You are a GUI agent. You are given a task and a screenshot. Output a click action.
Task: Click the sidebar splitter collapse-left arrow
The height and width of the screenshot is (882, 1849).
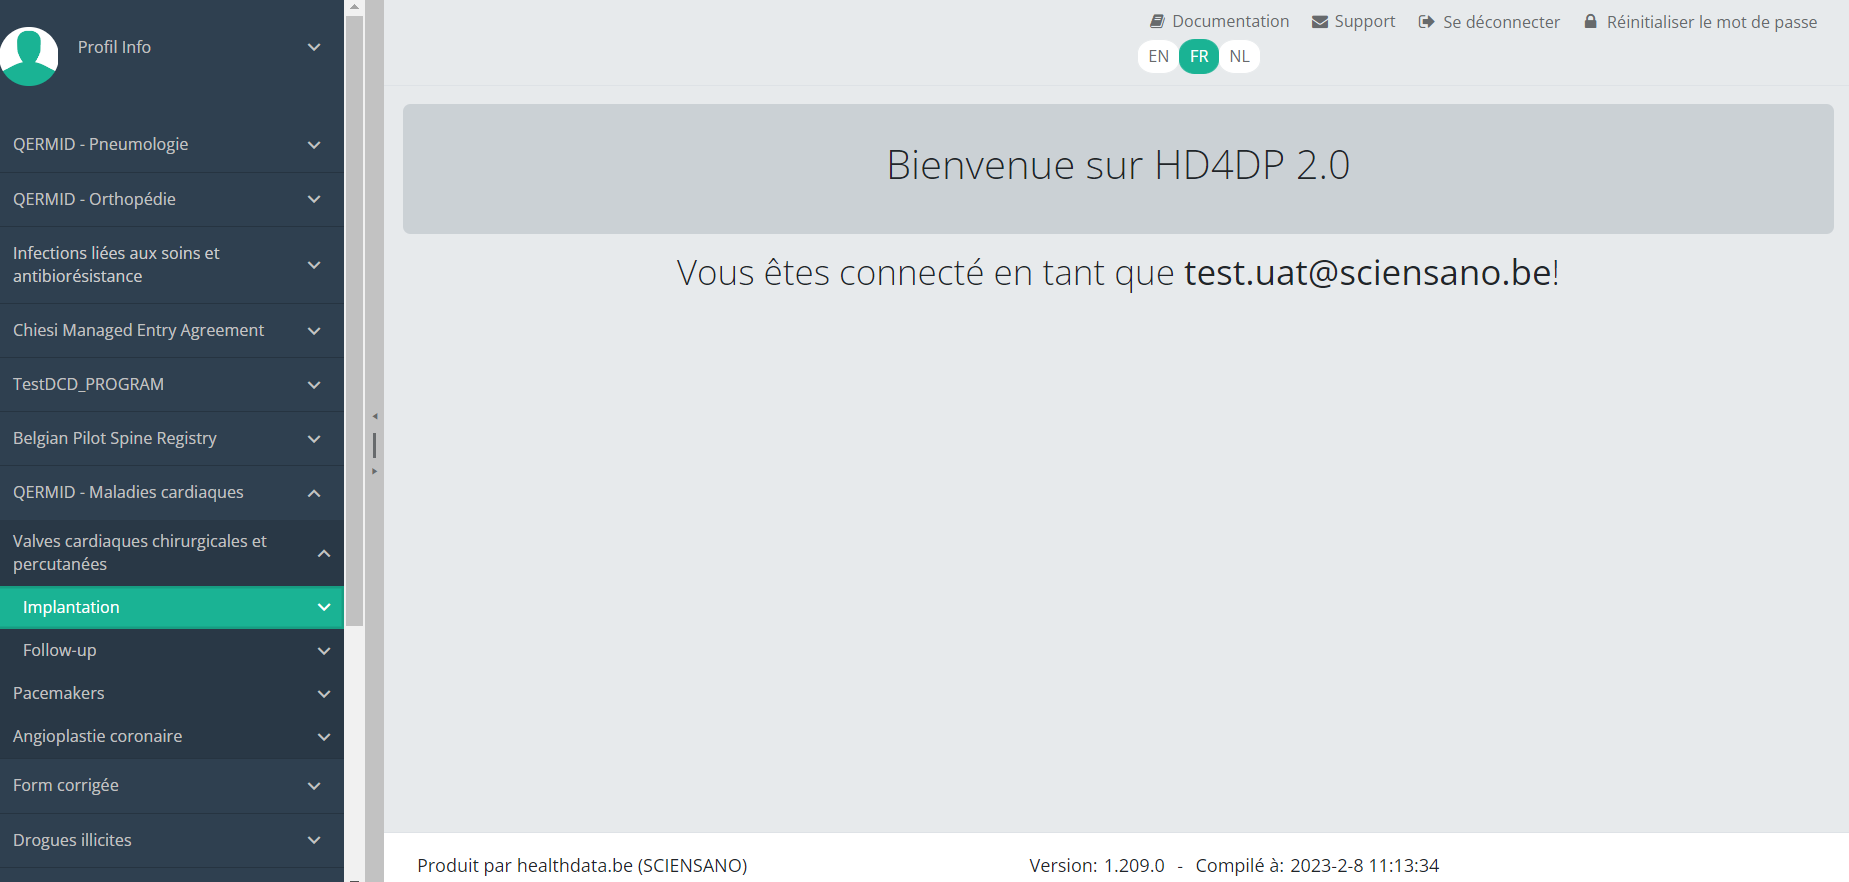[x=375, y=416]
